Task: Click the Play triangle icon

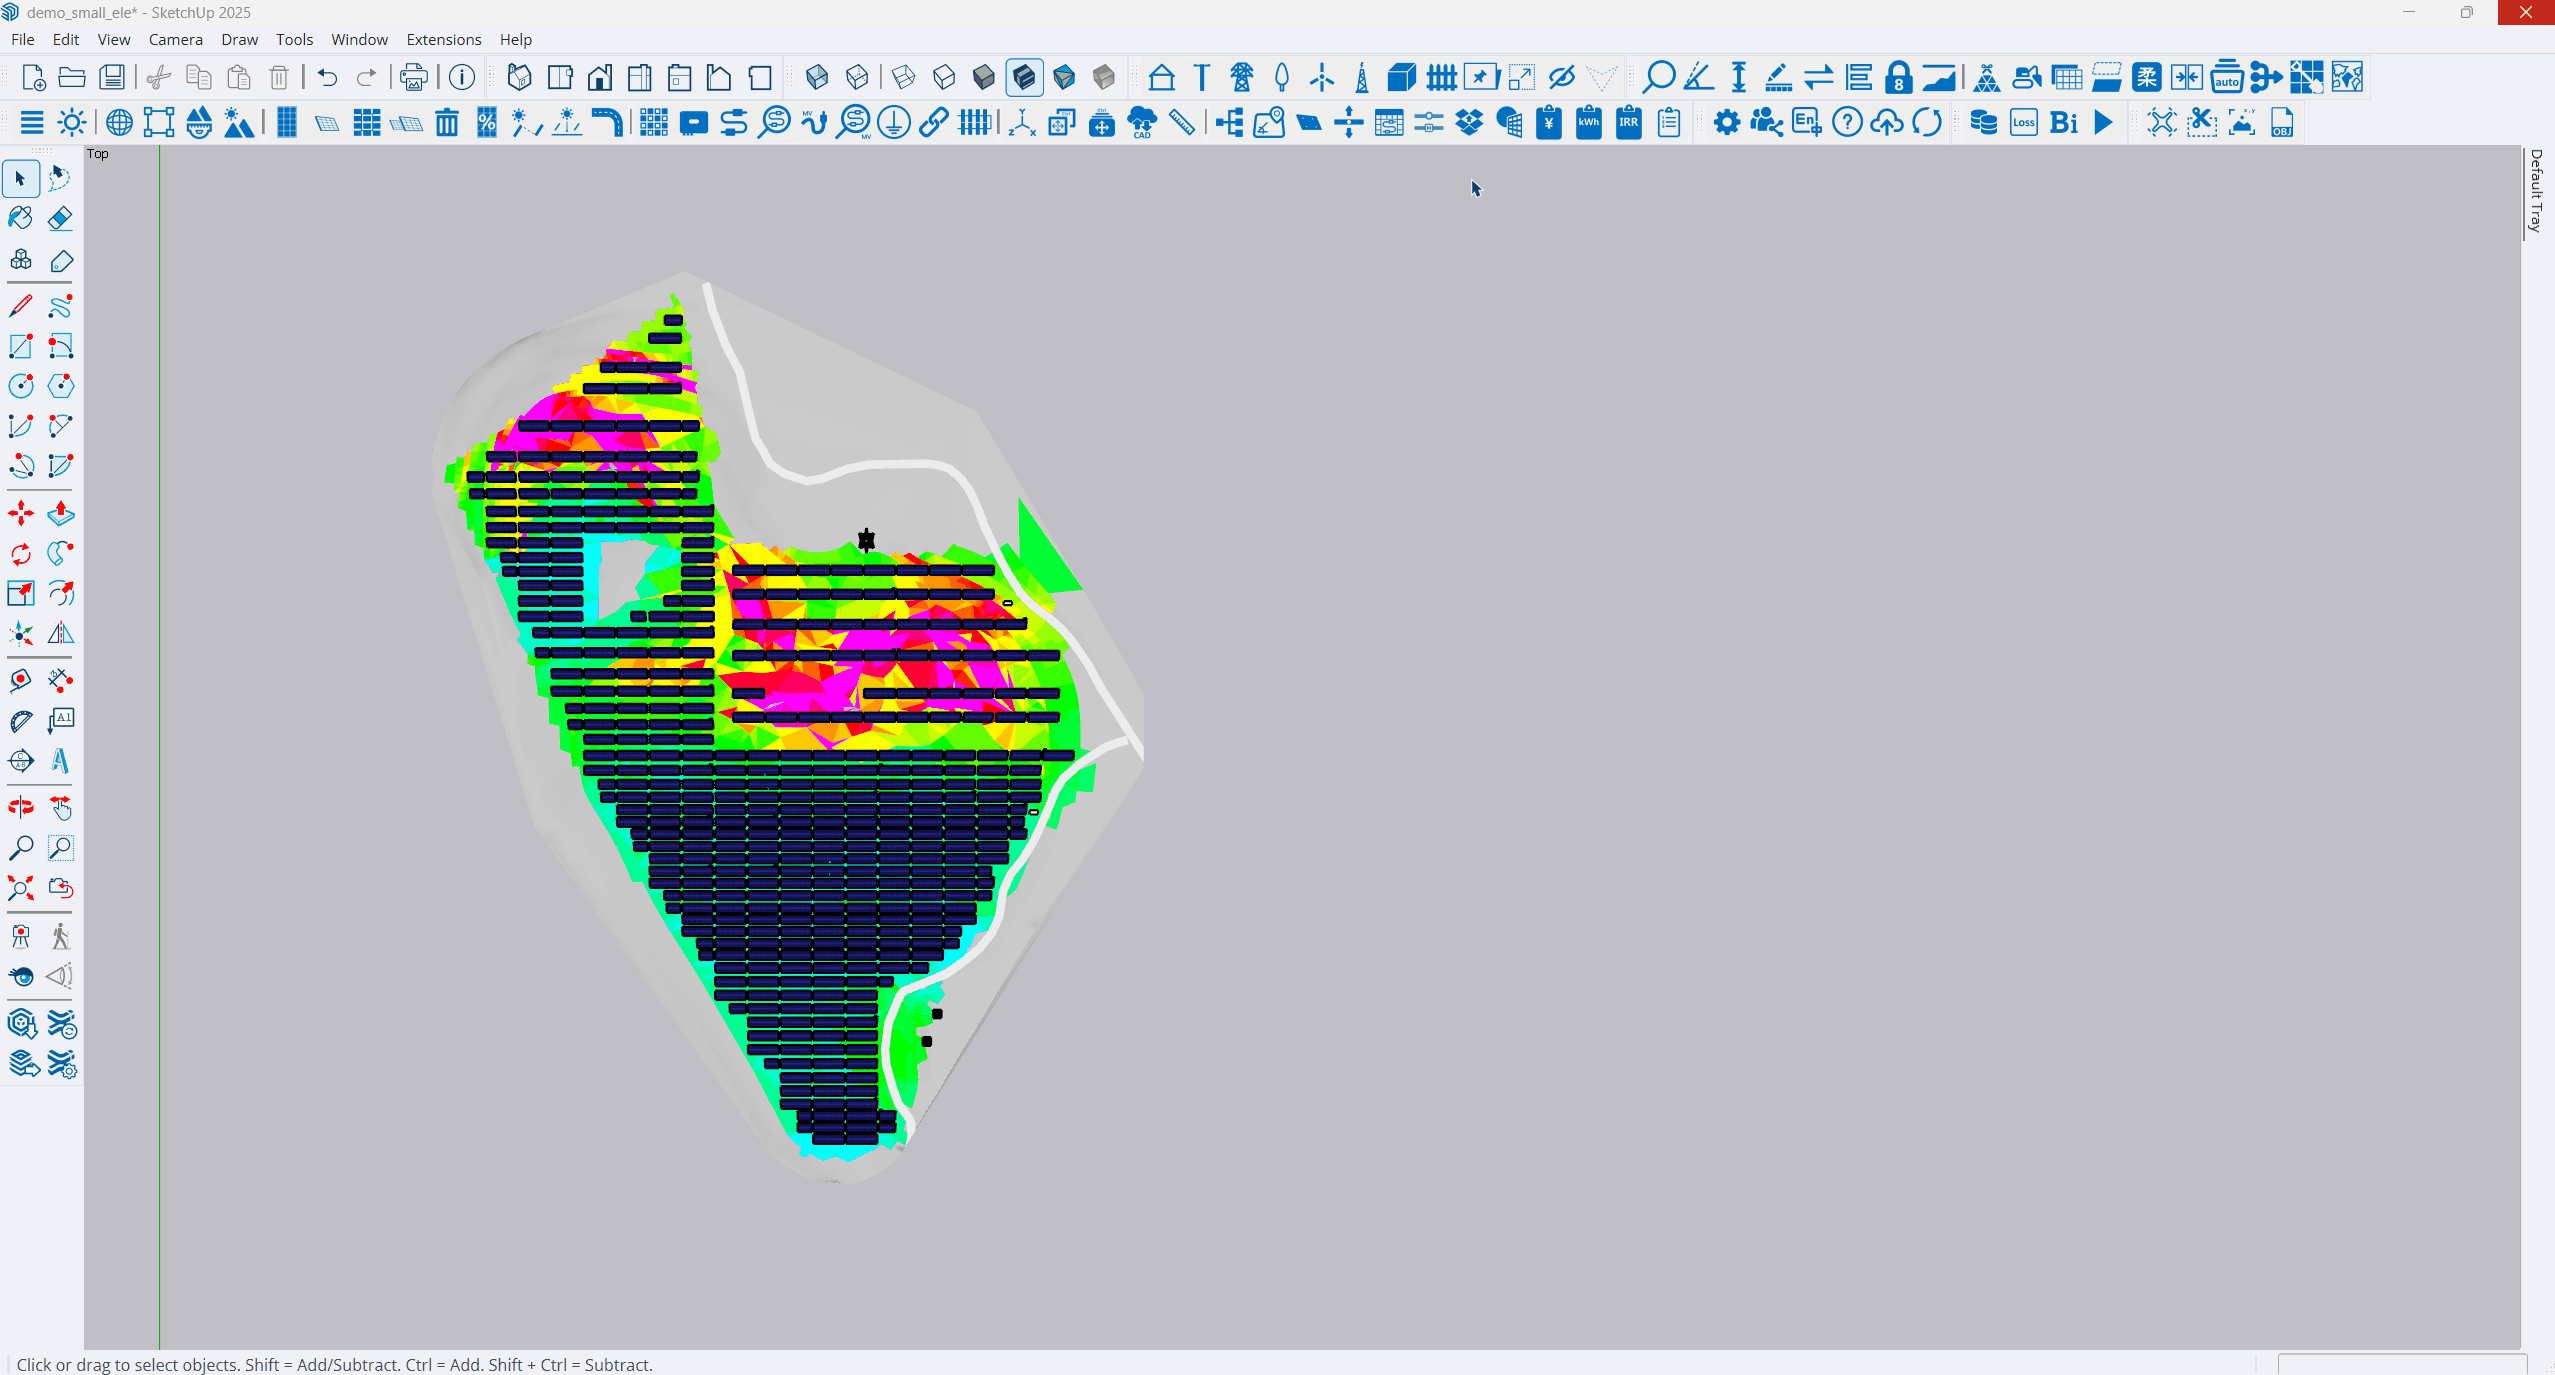Action: (2104, 123)
